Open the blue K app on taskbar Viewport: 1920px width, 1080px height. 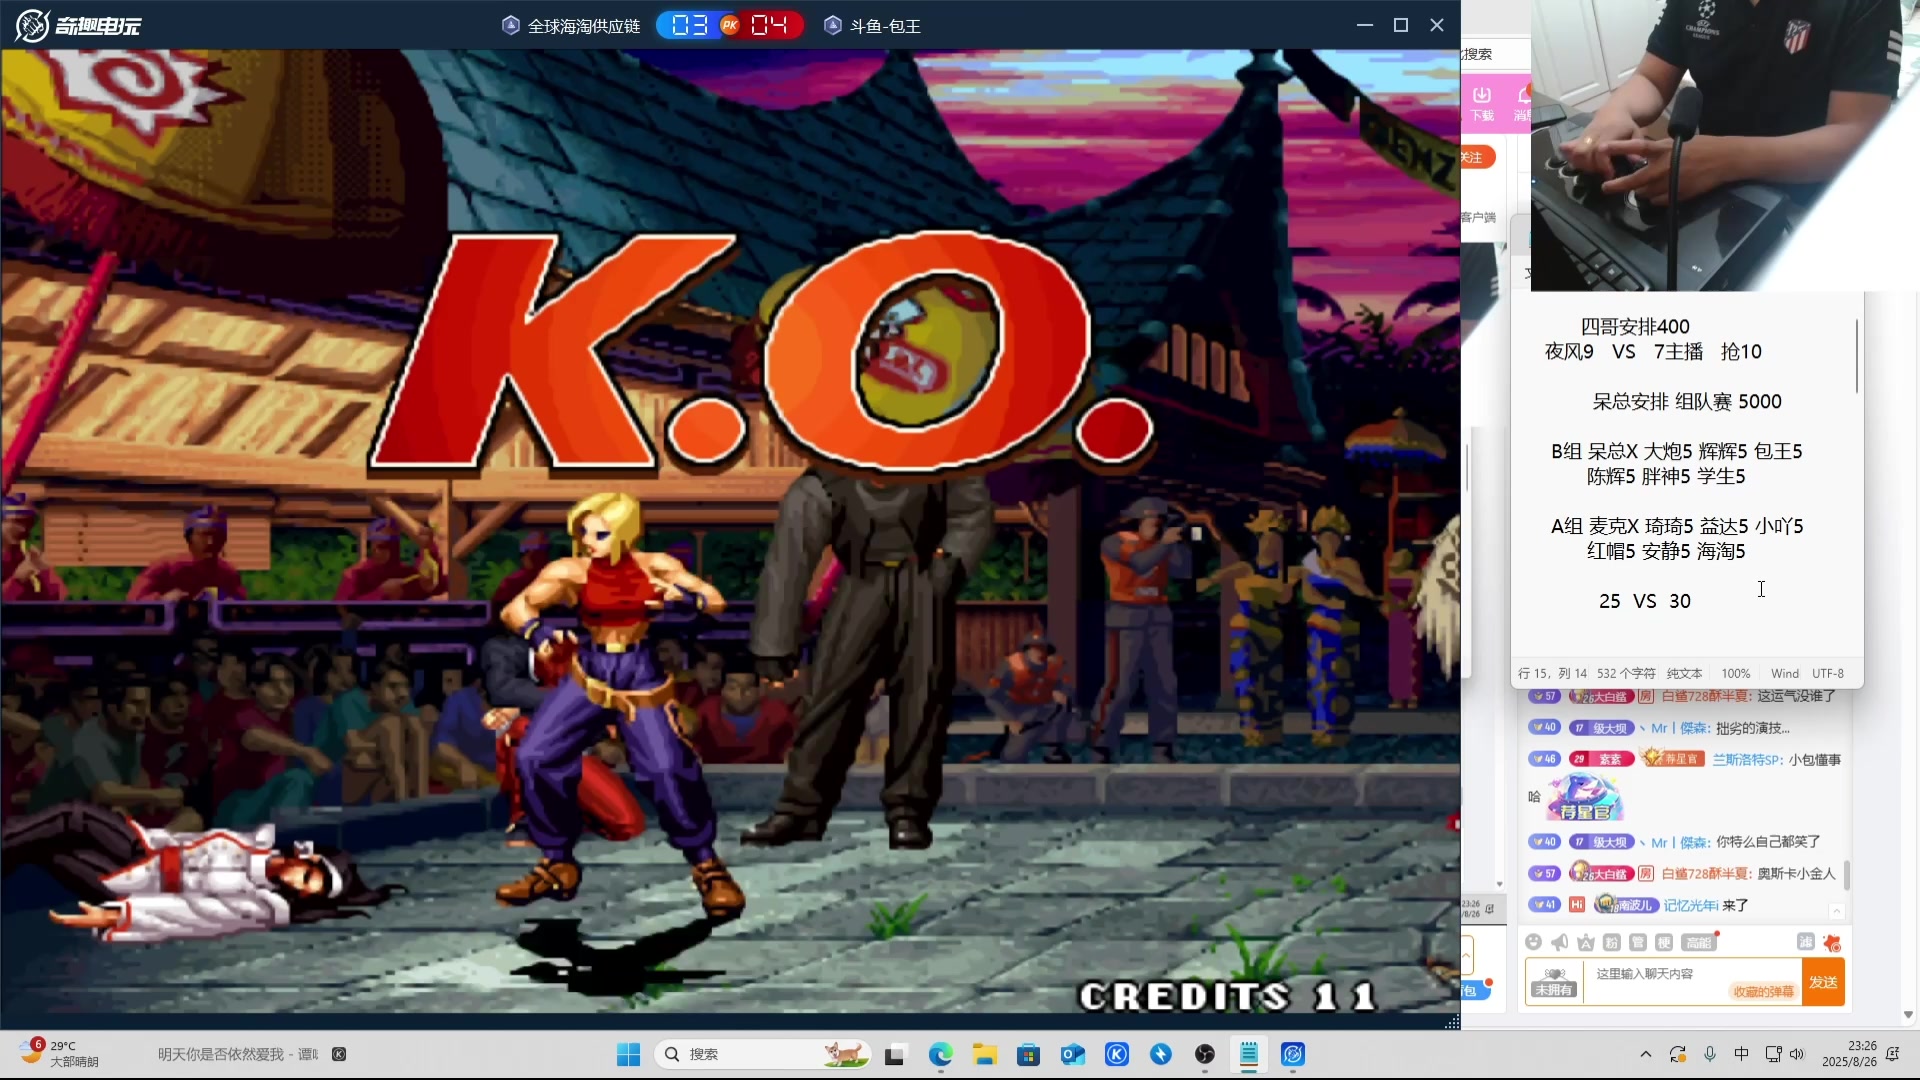(1117, 1054)
